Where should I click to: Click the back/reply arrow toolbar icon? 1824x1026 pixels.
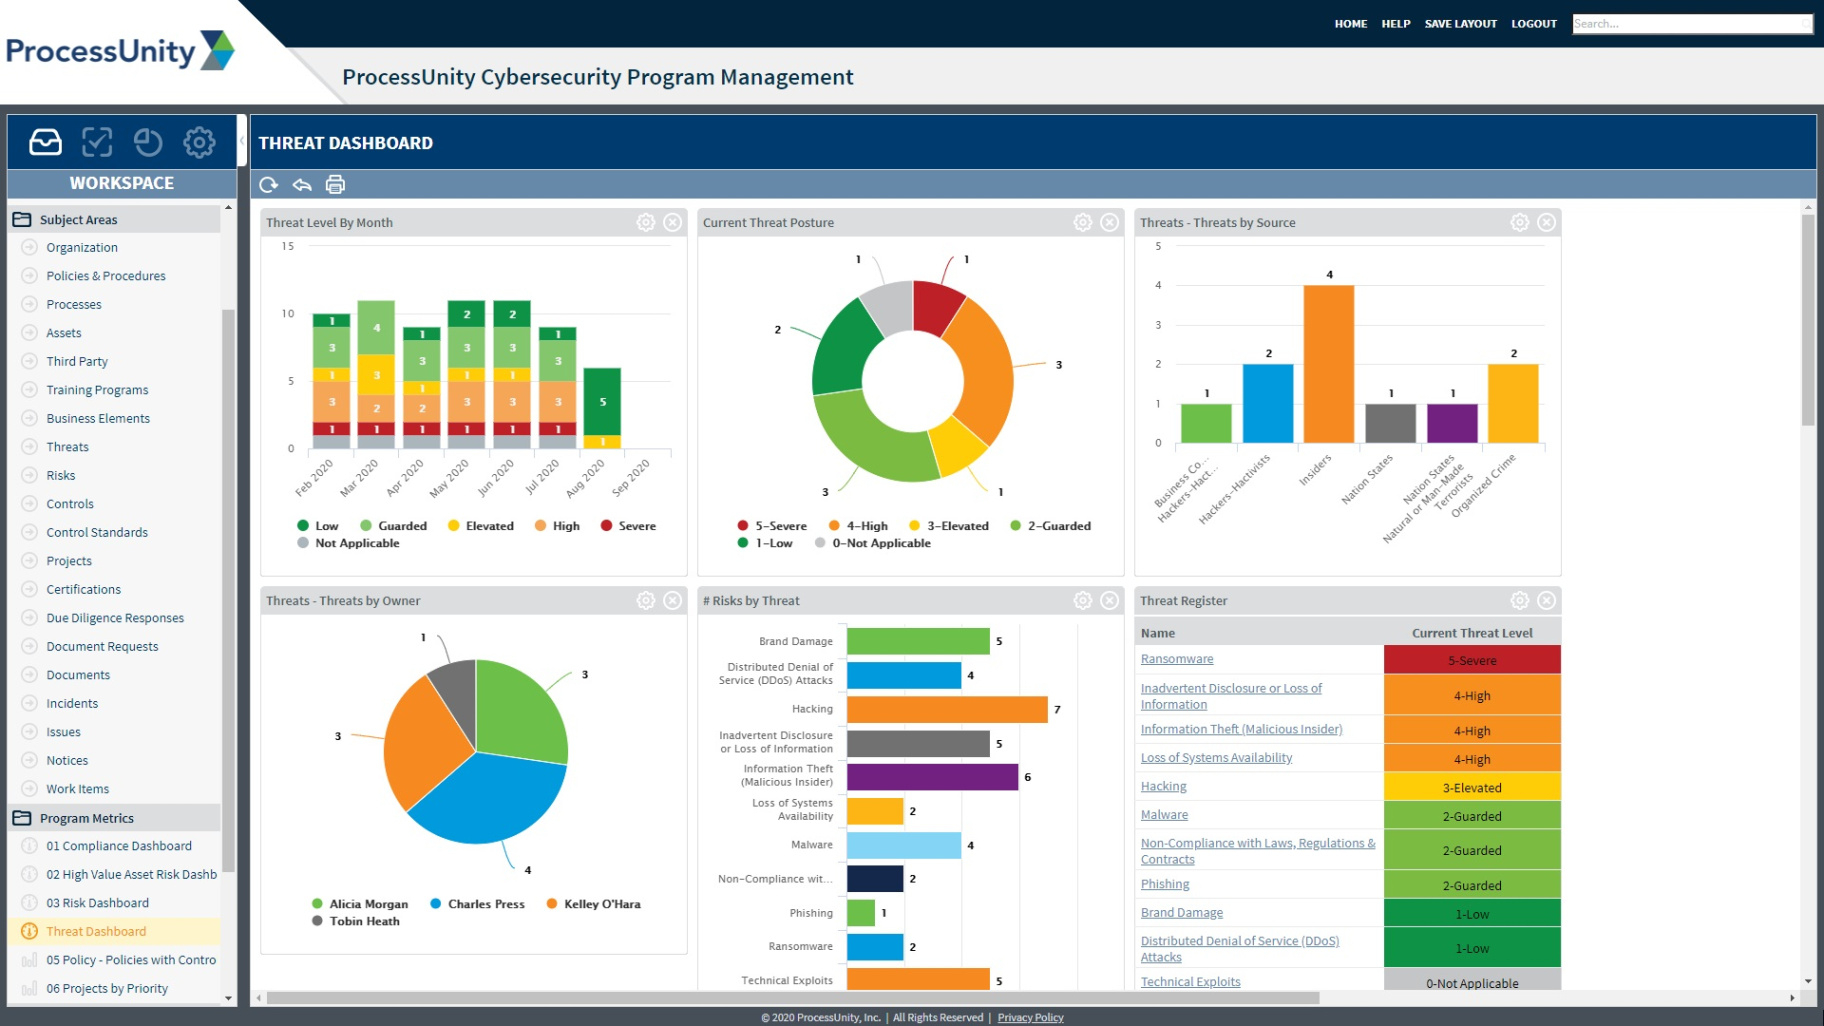point(302,184)
